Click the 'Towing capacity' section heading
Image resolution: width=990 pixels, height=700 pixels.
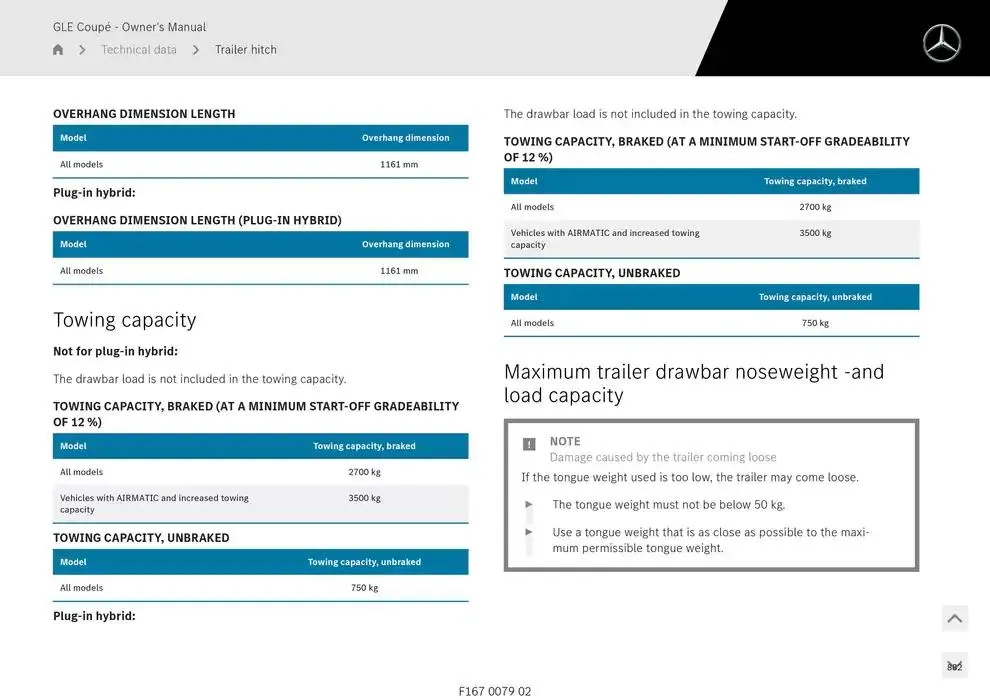point(124,320)
